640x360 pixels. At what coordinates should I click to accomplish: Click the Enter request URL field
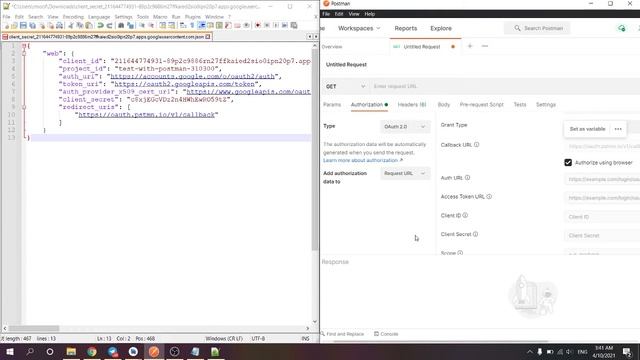coord(505,87)
